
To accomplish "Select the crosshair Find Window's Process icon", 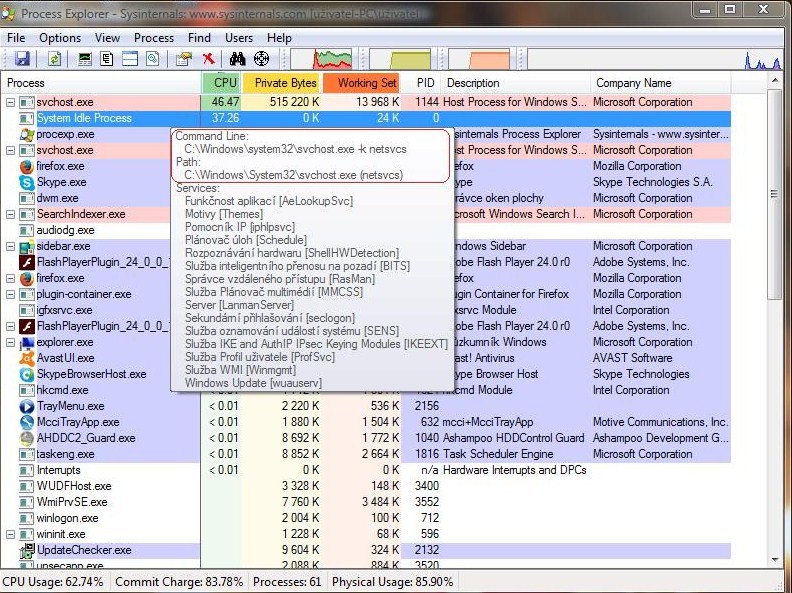I will (261, 60).
